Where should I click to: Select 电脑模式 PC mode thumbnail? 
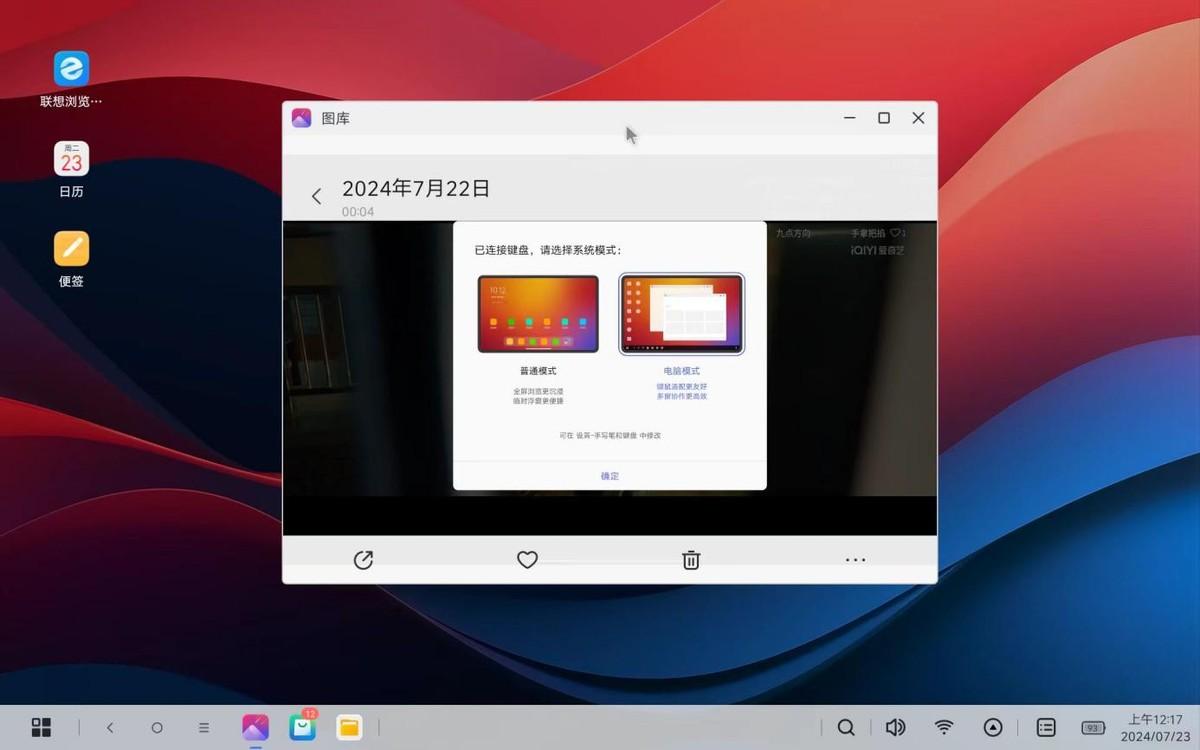(x=681, y=314)
